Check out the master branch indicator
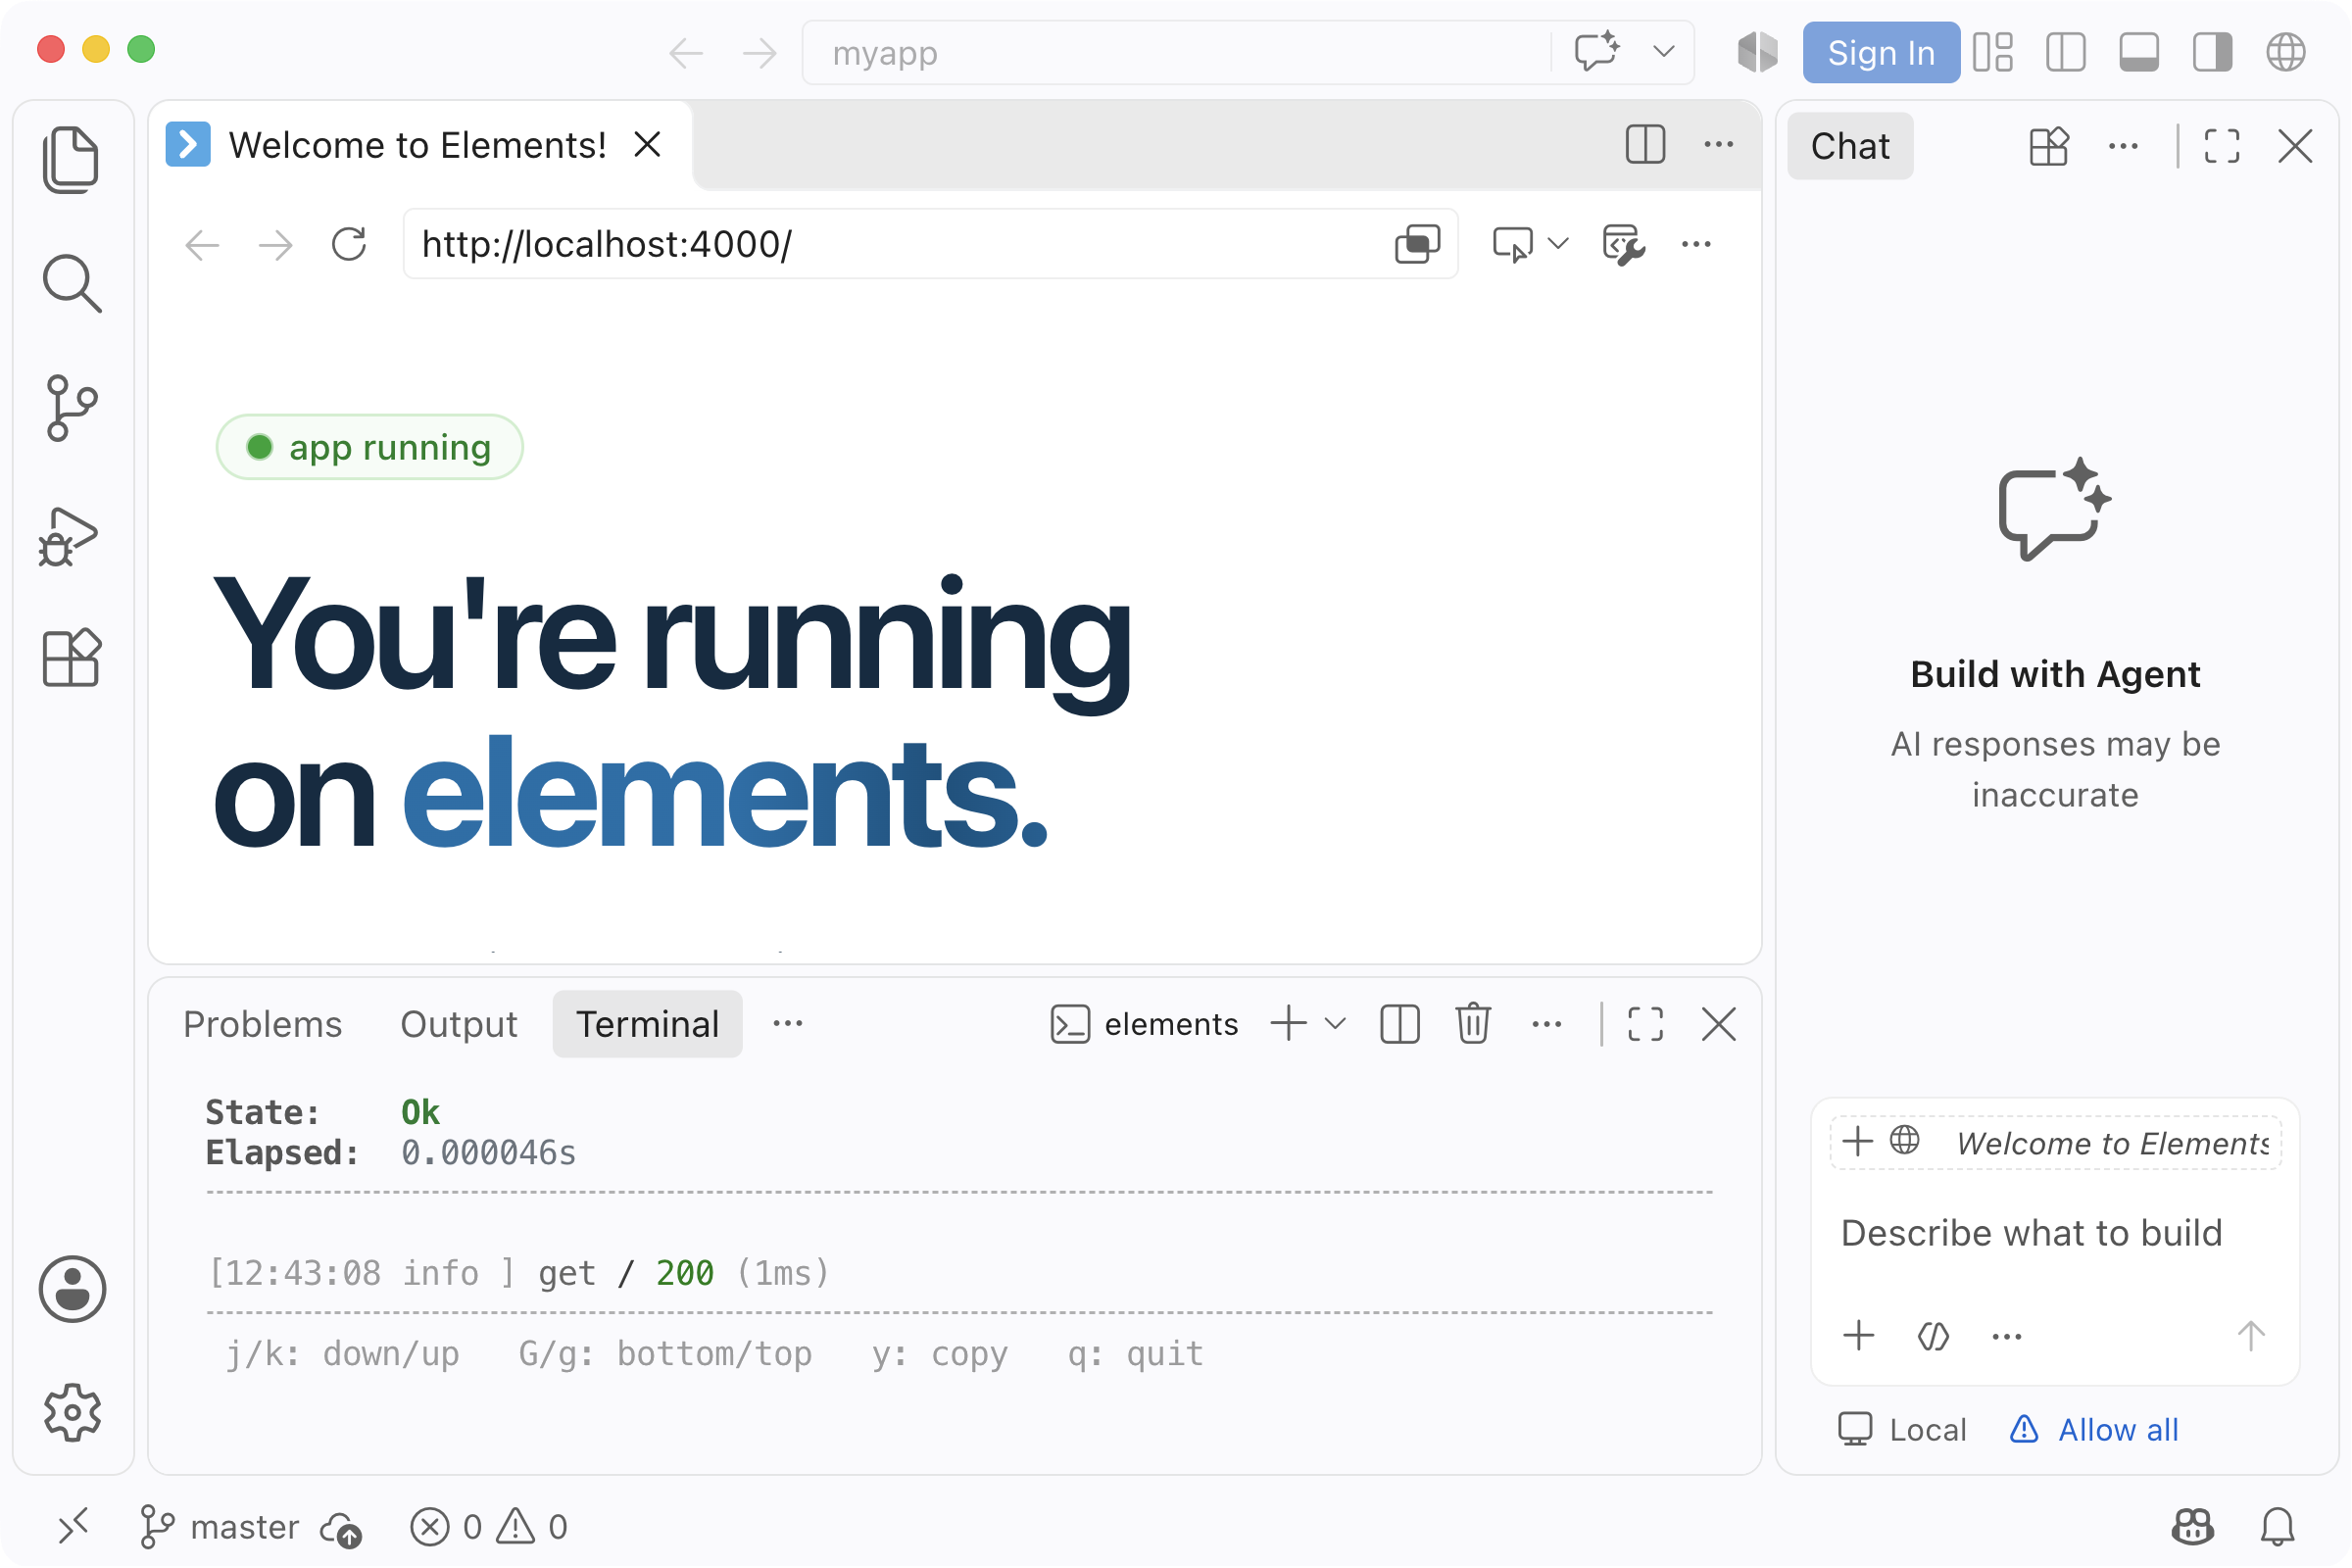 pyautogui.click(x=219, y=1527)
